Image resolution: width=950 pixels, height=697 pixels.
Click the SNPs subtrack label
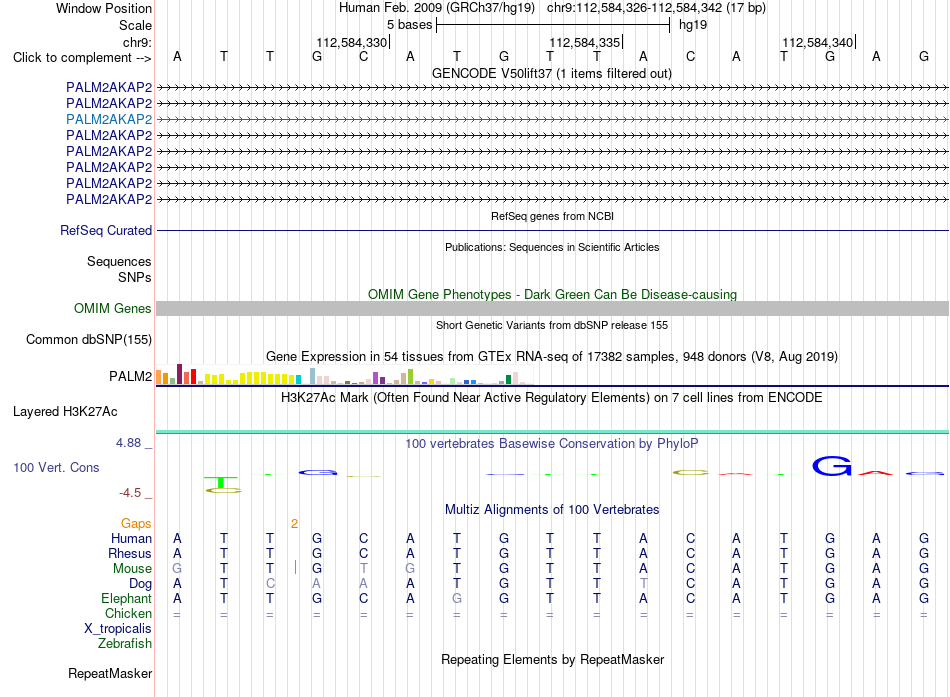point(135,277)
